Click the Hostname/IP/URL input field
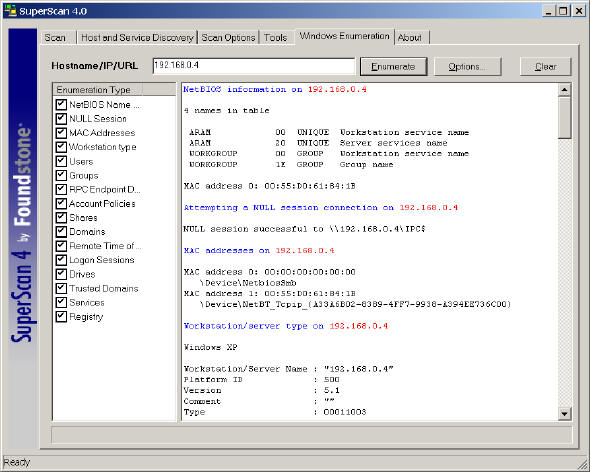This screenshot has width=590, height=472. point(254,65)
